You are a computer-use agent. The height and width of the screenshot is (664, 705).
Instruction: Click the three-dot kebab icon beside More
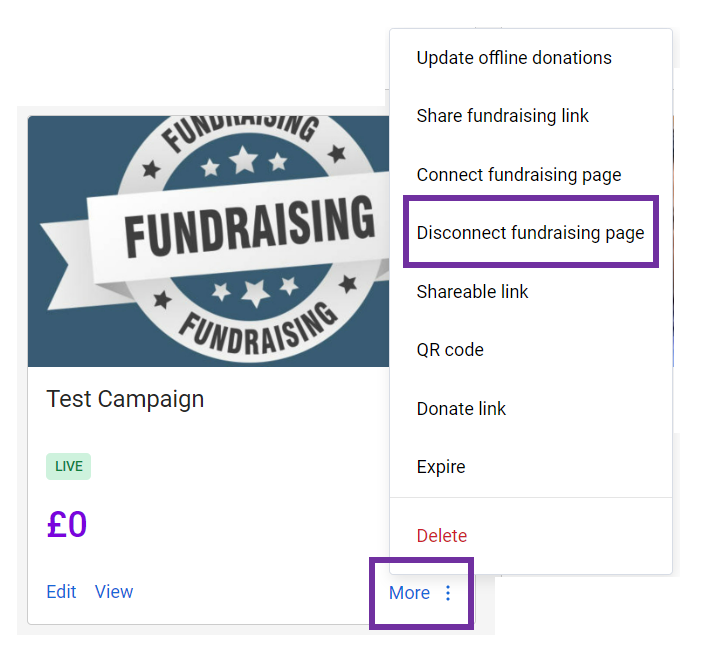[x=448, y=593]
